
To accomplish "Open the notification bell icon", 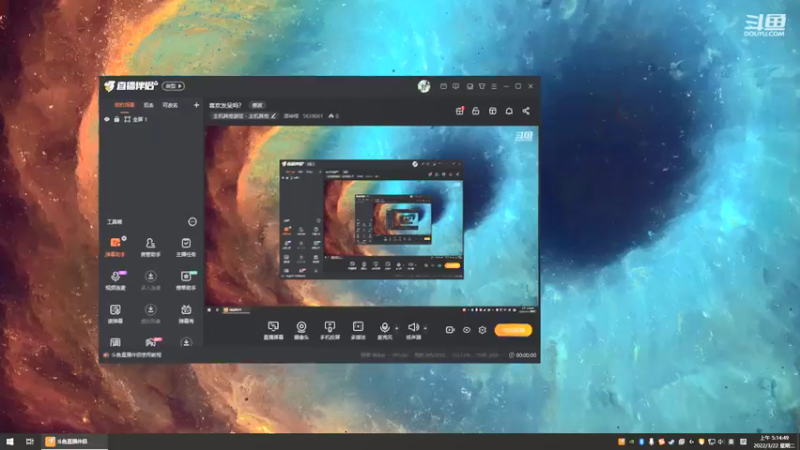I will point(509,111).
